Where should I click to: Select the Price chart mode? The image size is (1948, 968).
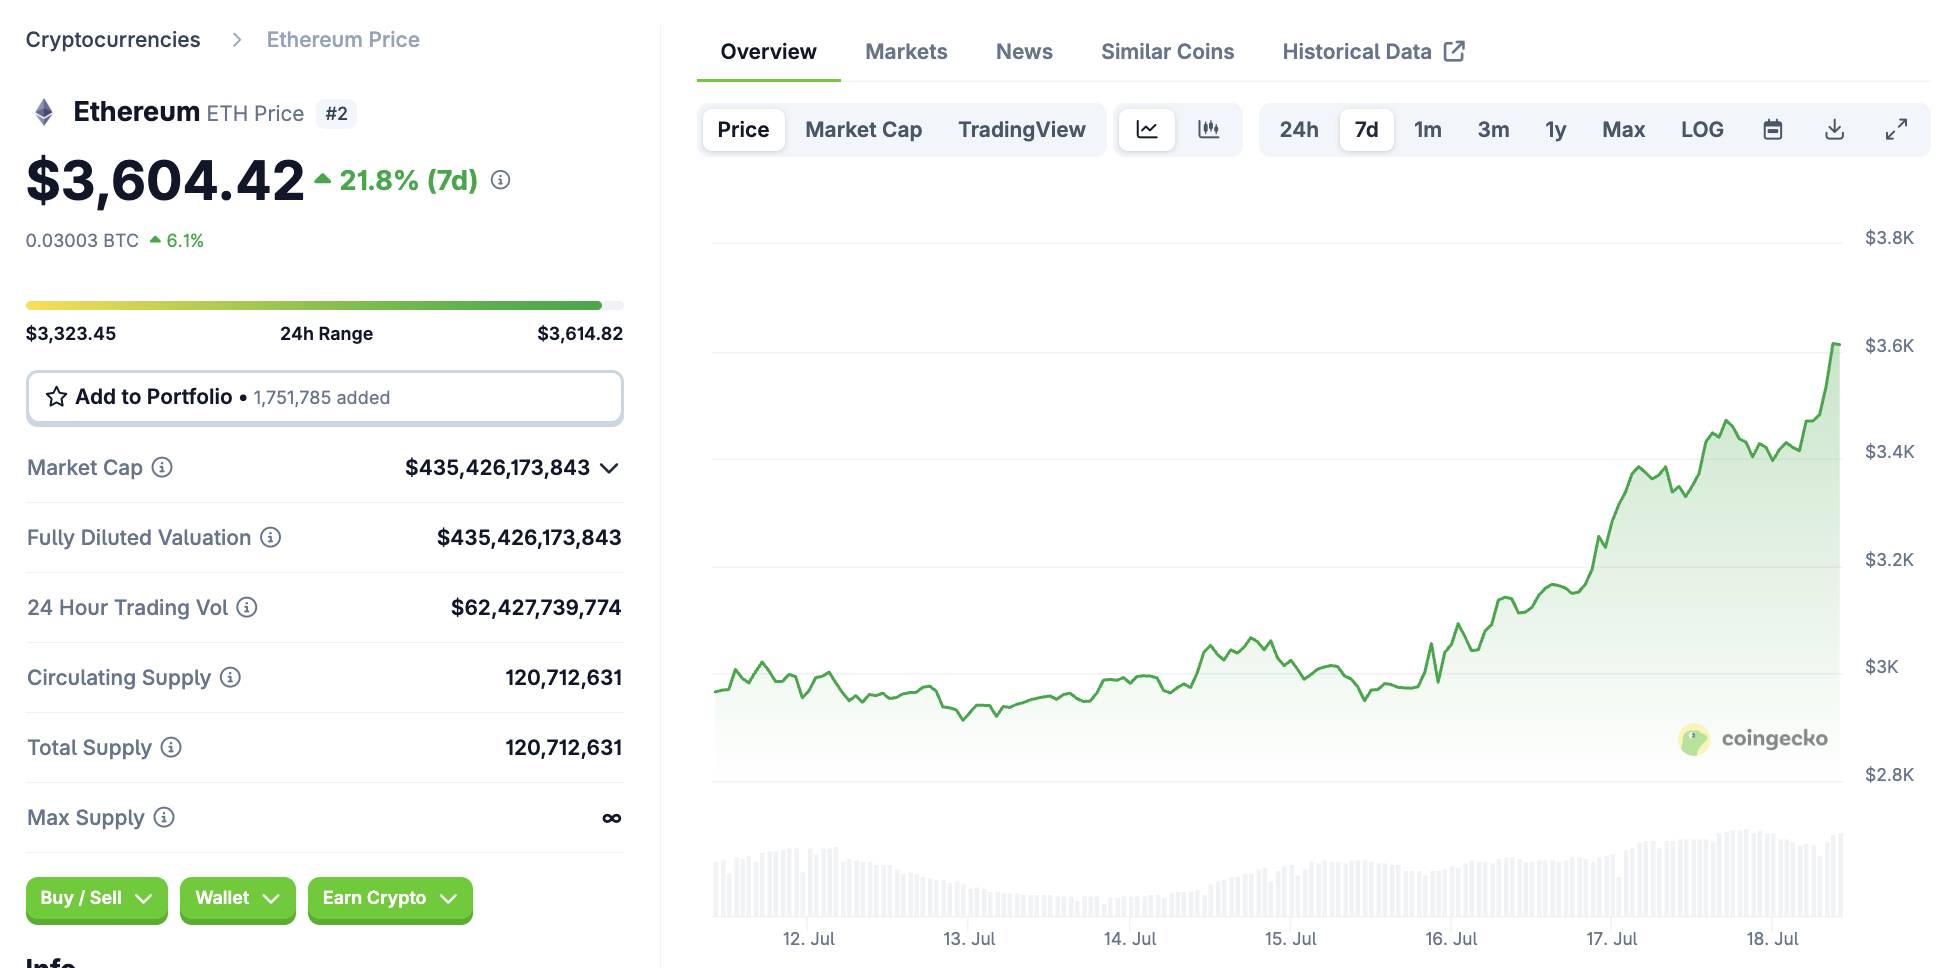pos(743,130)
